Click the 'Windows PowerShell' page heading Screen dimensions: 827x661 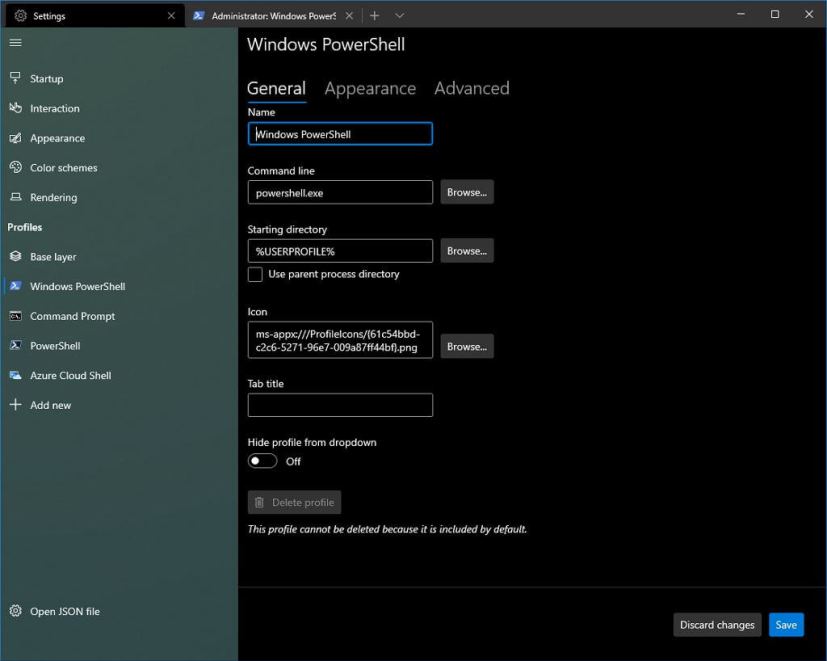[326, 44]
